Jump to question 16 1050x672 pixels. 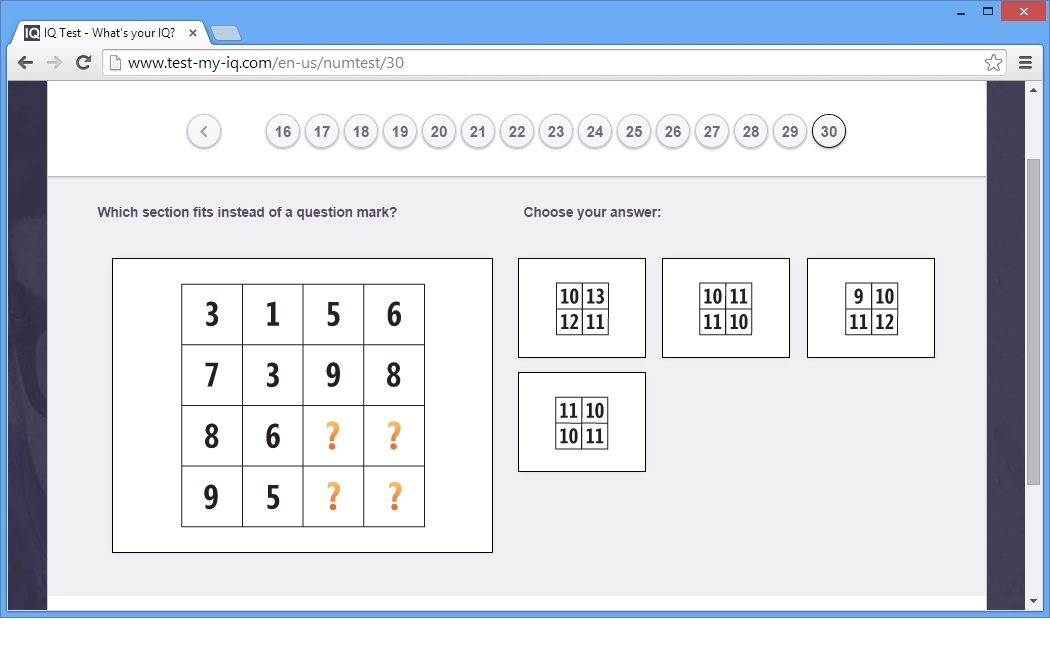click(x=283, y=131)
